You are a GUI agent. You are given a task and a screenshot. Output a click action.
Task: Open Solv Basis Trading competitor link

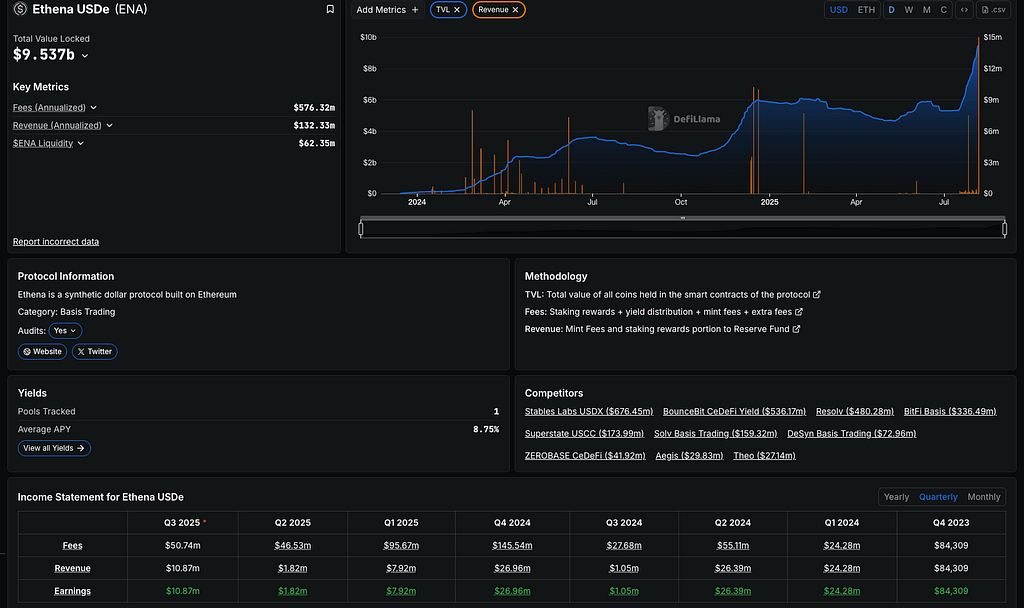coord(716,434)
